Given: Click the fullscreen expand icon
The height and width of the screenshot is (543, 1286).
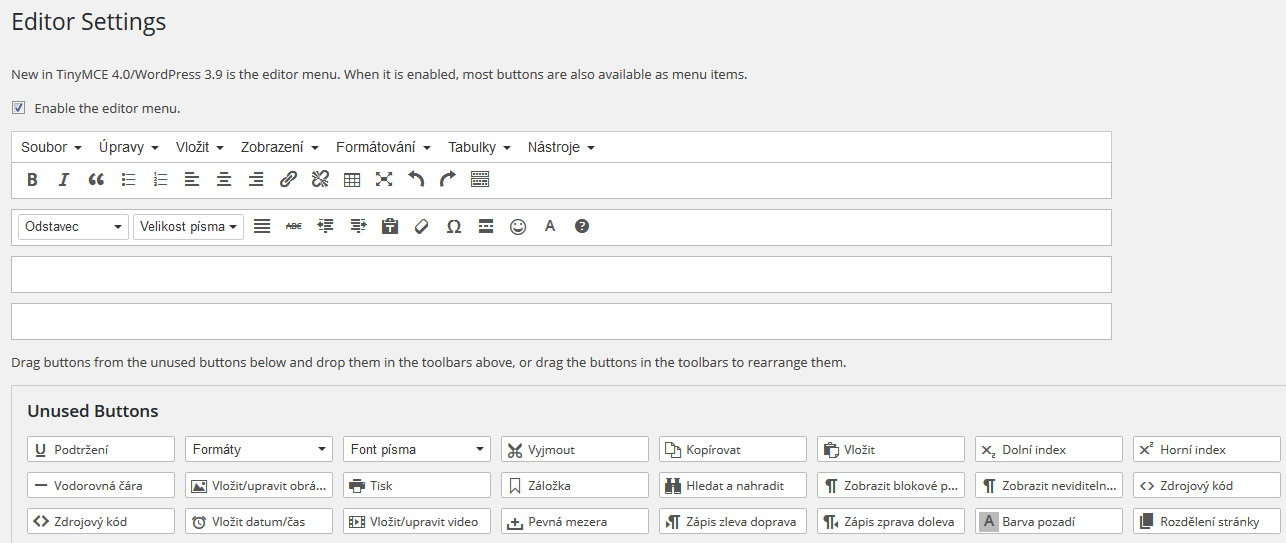Looking at the screenshot, I should 384,180.
